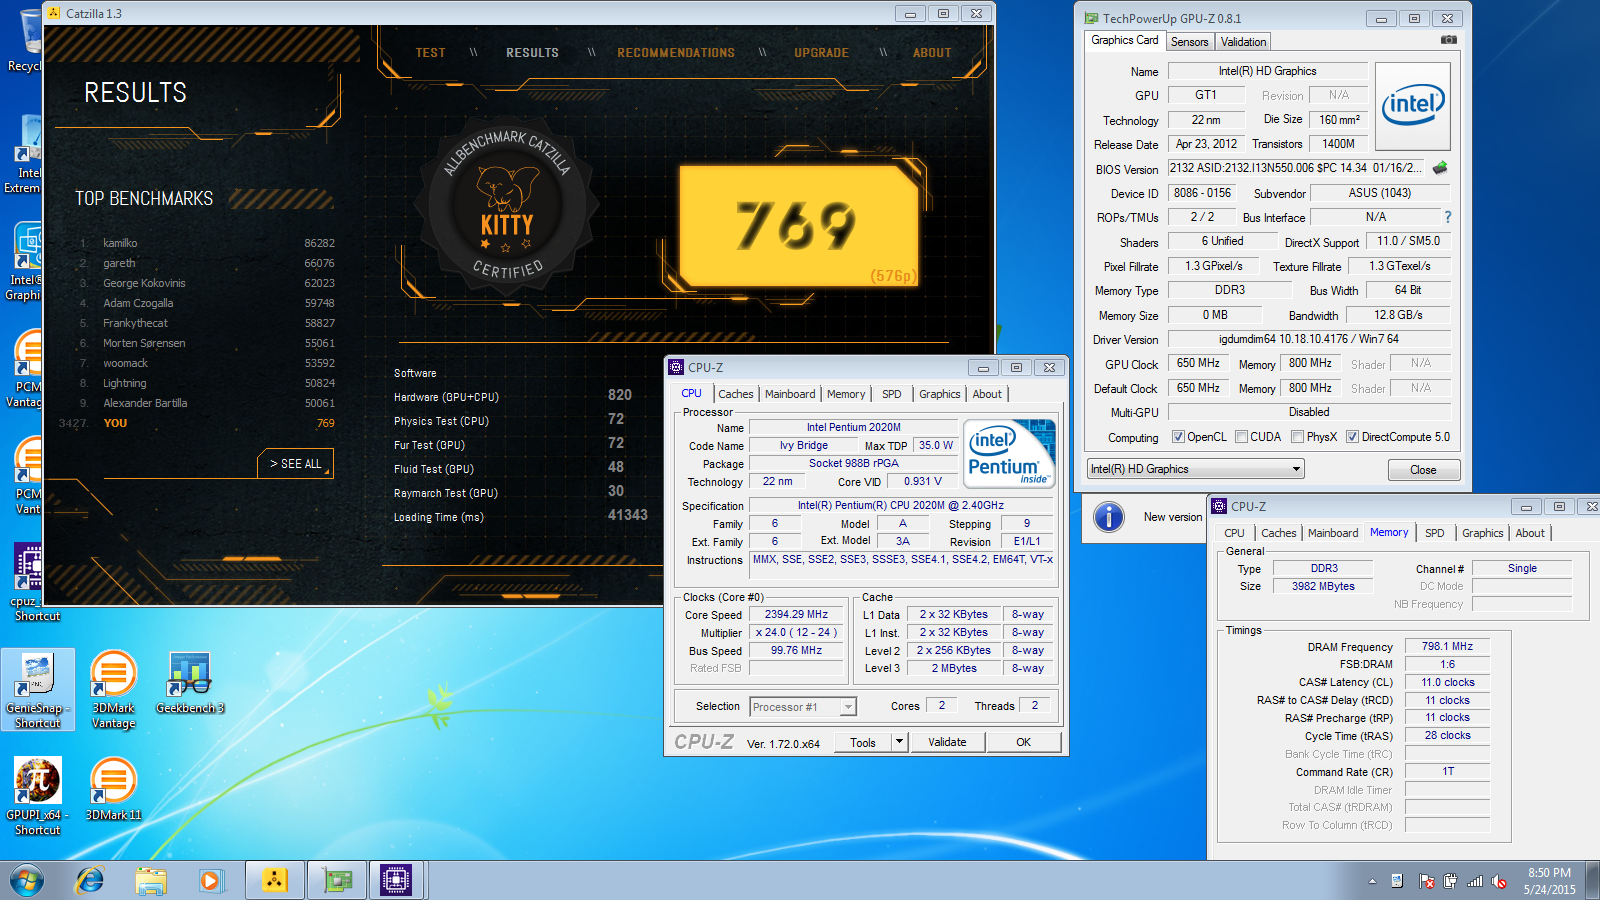Screen dimensions: 1600x900
Task: Click the Loading Time result 41343
Action: (628, 515)
